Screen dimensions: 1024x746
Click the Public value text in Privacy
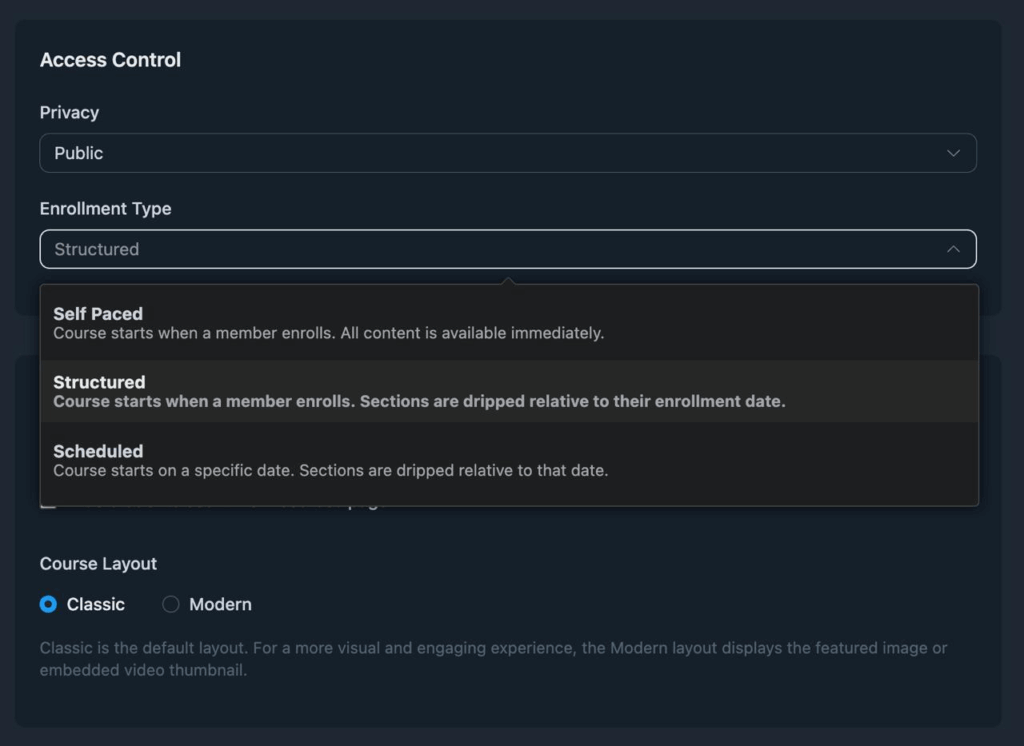coord(79,153)
